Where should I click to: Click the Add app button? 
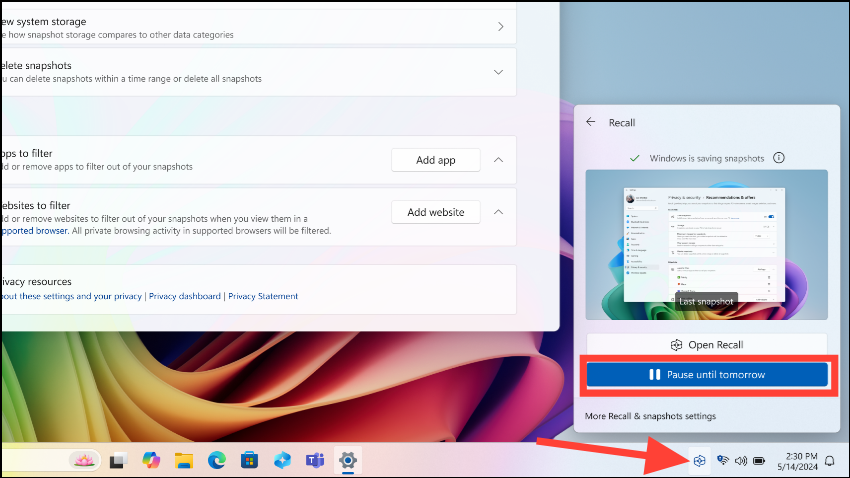[436, 160]
